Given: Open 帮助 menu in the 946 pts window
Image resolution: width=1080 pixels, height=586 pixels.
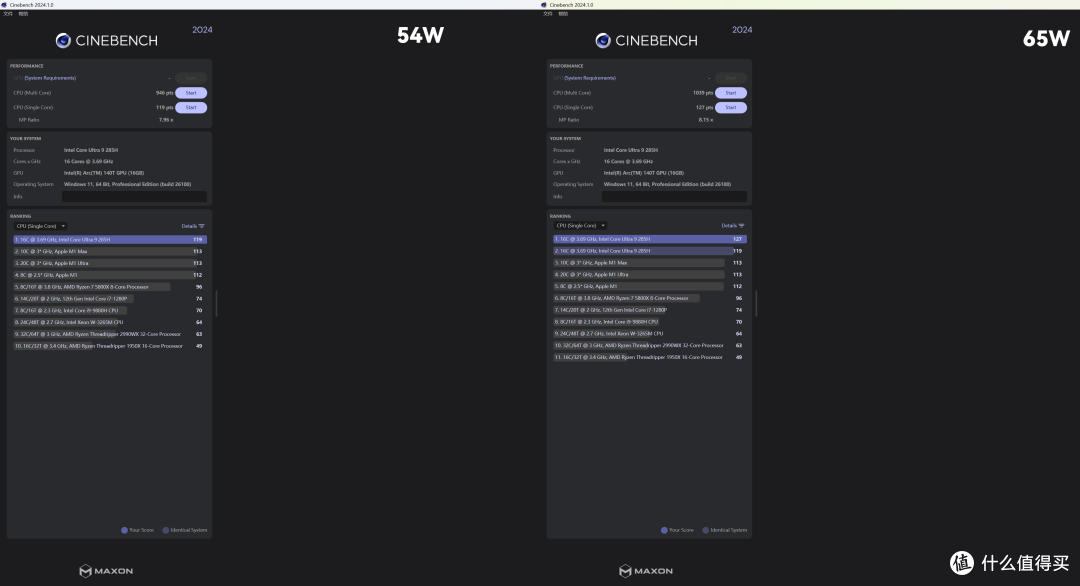Looking at the screenshot, I should 23,14.
